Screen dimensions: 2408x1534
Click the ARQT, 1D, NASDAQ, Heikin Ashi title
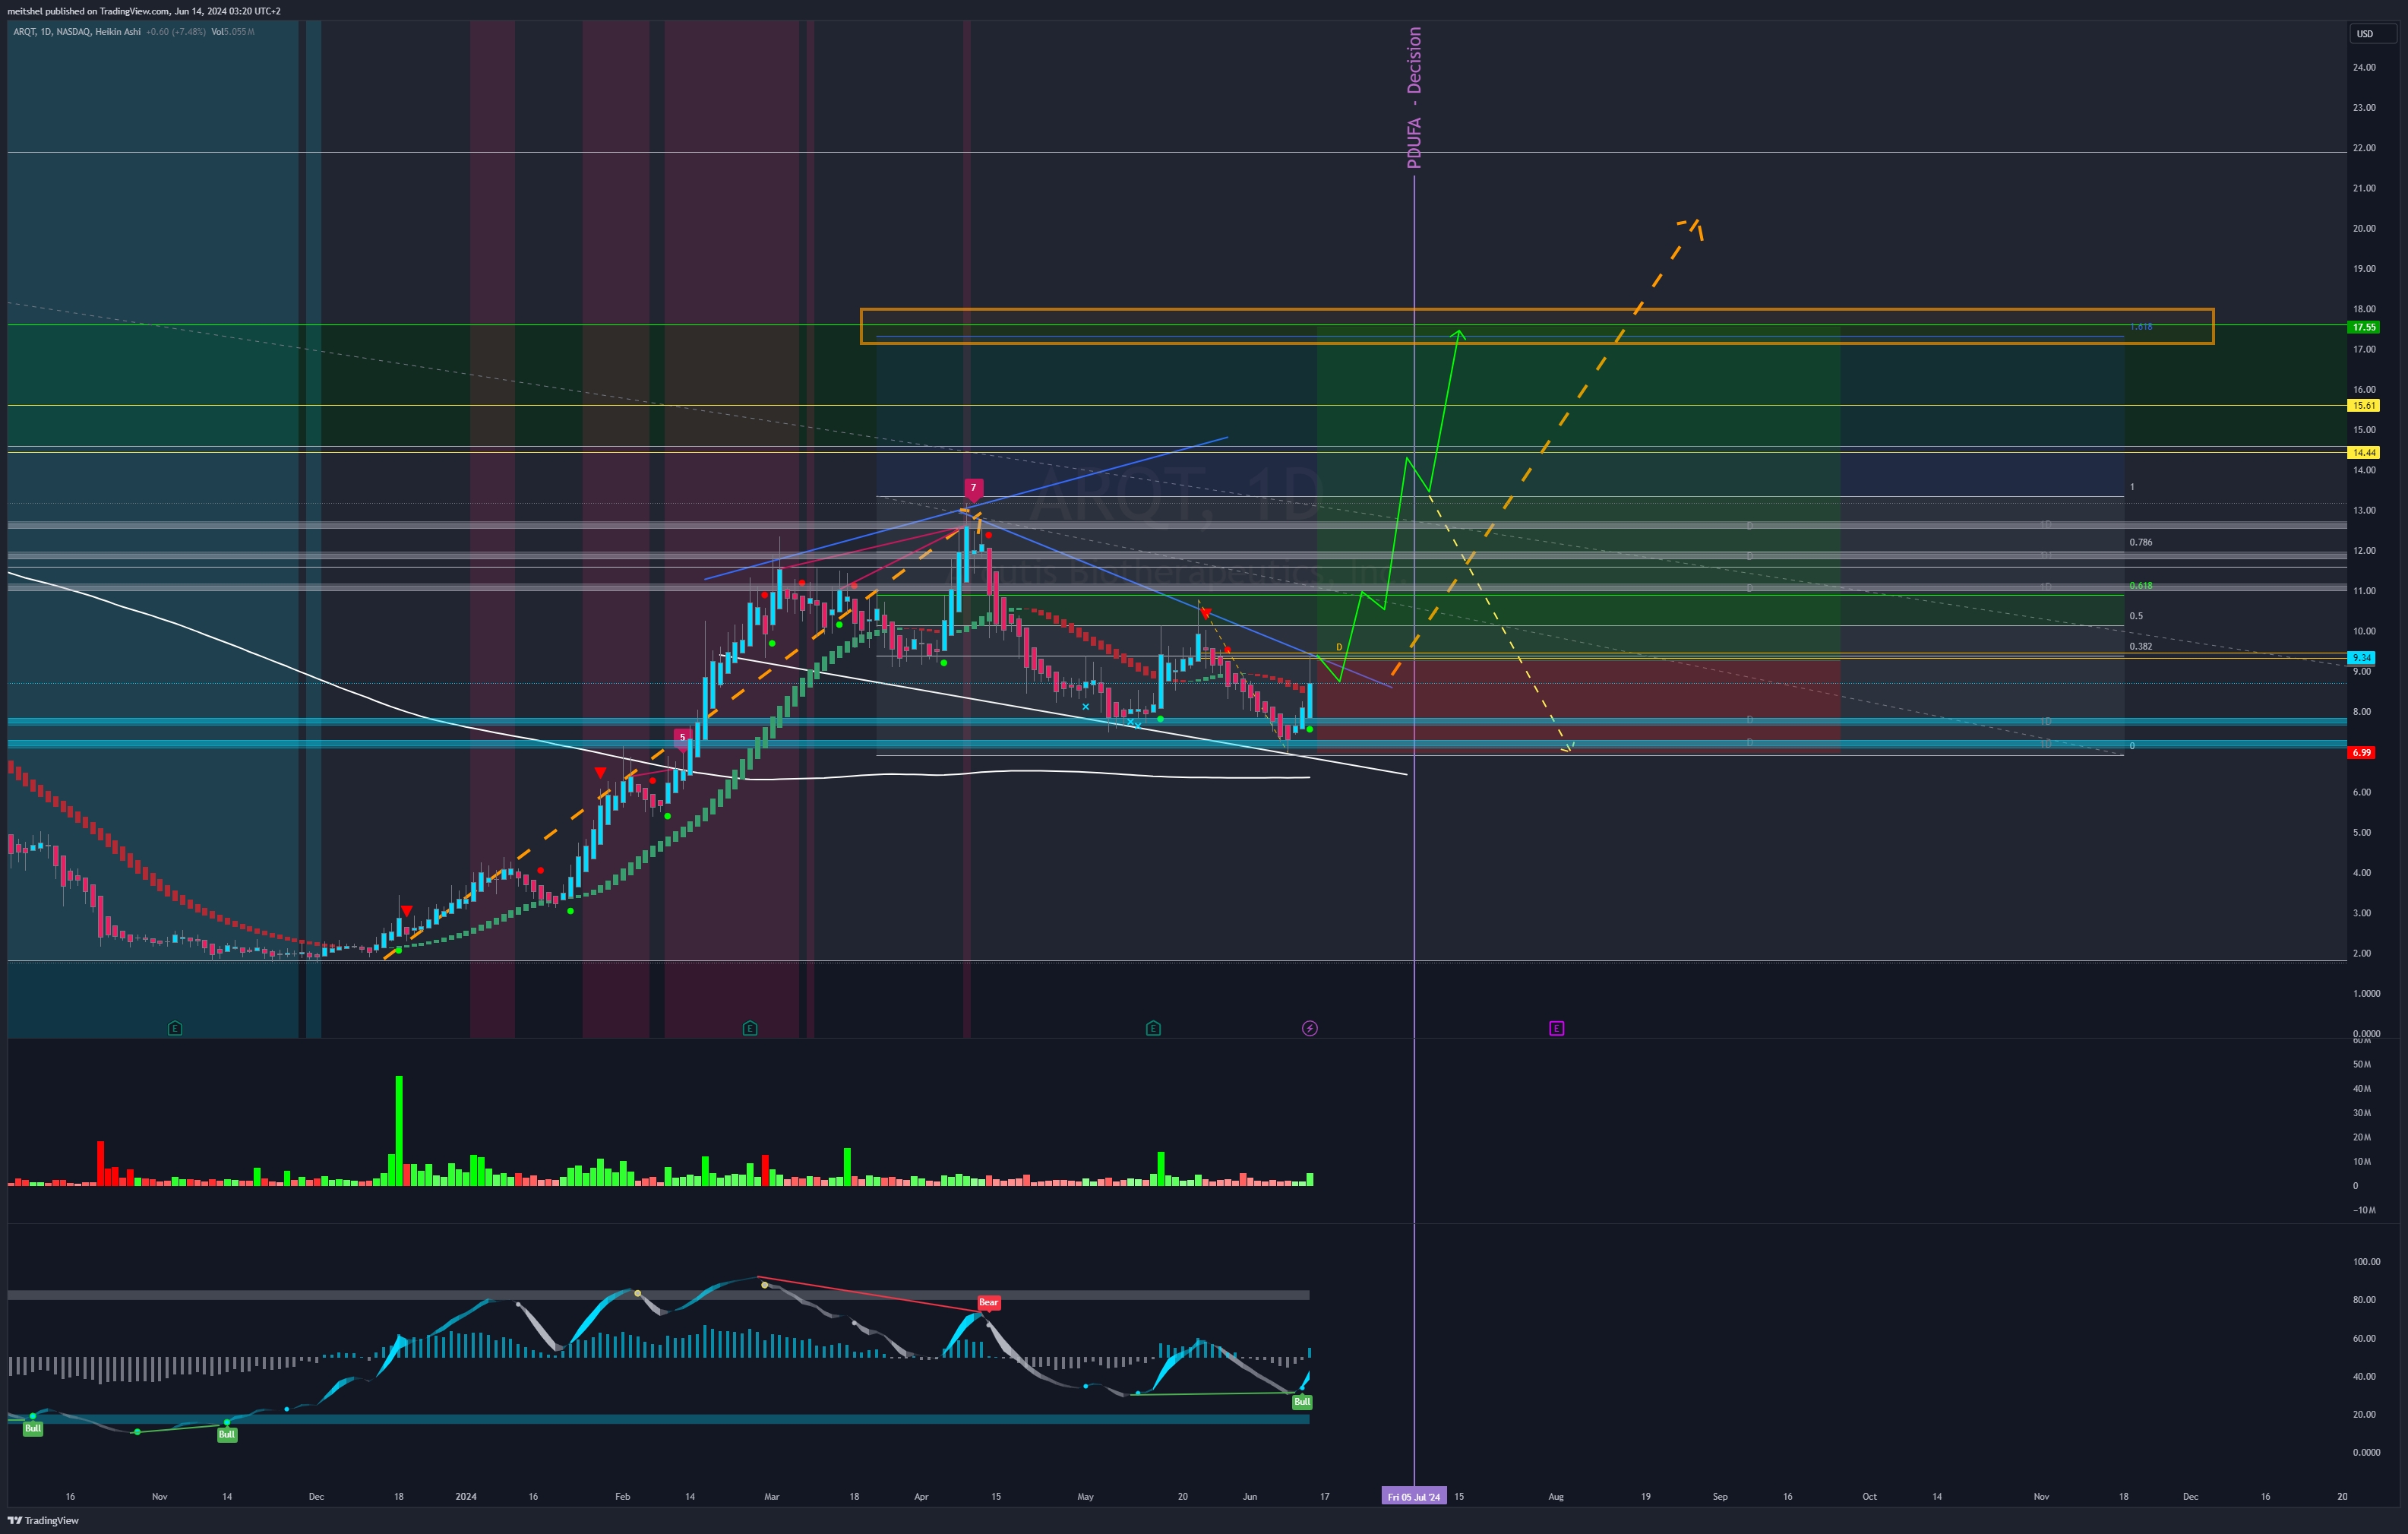[x=77, y=32]
